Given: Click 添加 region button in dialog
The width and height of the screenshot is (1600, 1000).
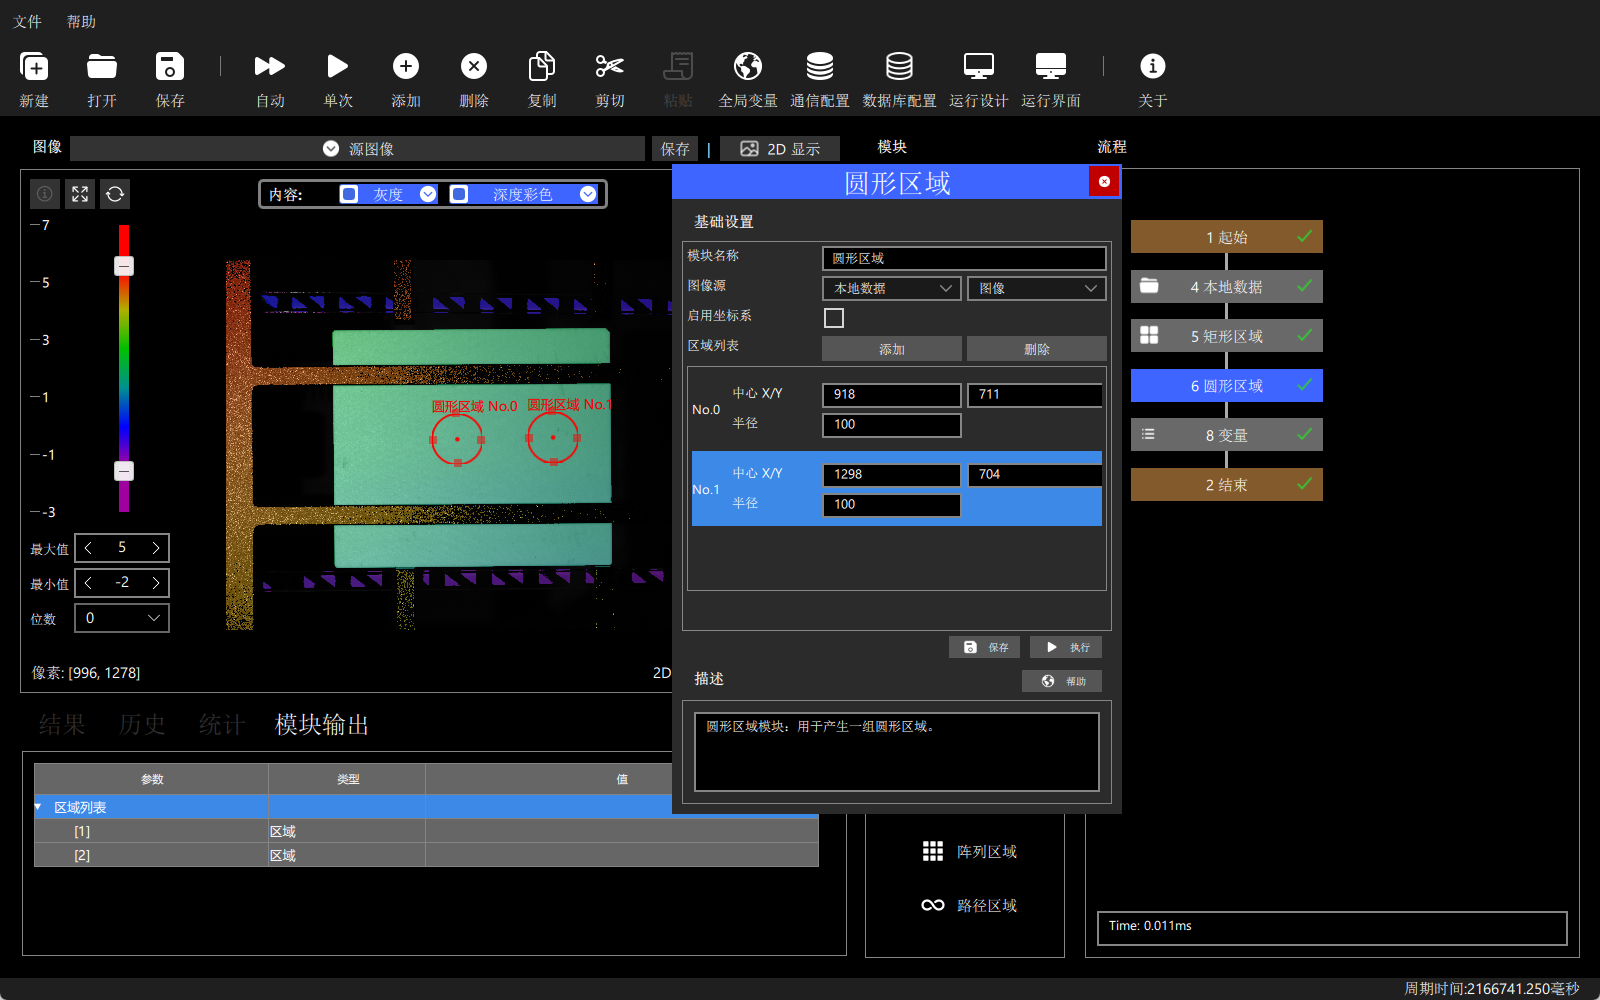Looking at the screenshot, I should coord(892,349).
